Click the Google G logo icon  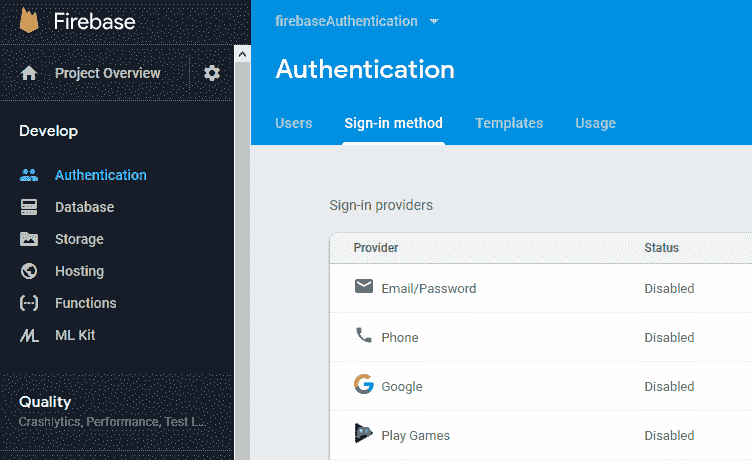click(364, 384)
